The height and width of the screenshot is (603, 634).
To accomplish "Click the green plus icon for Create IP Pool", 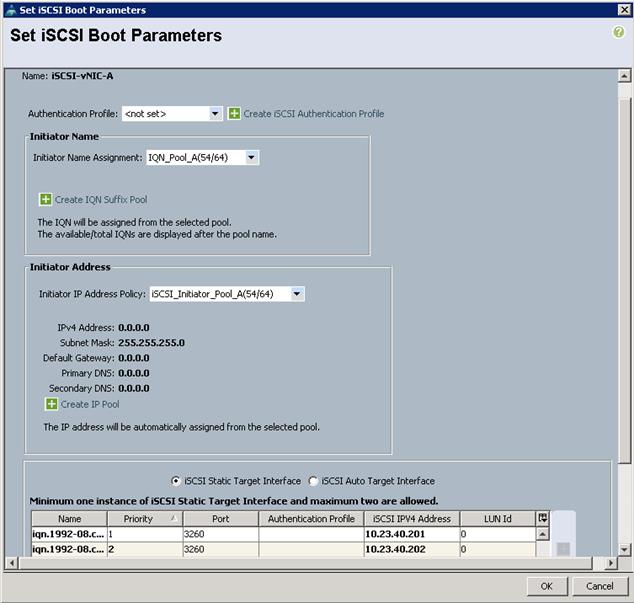I will 51,404.
